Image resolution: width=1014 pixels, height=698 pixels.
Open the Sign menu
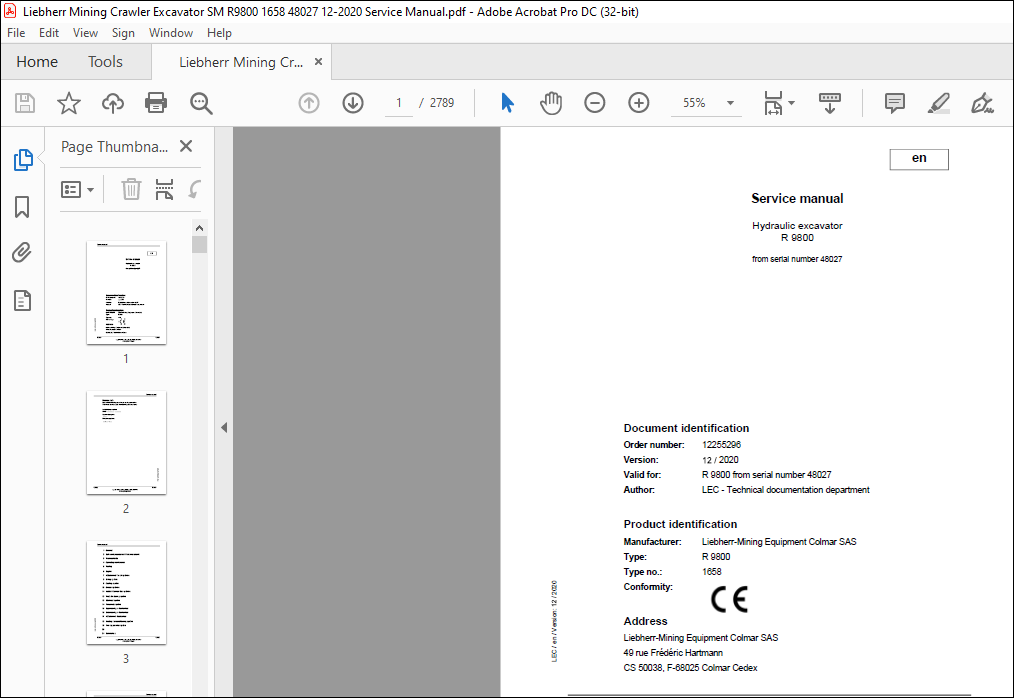click(123, 33)
